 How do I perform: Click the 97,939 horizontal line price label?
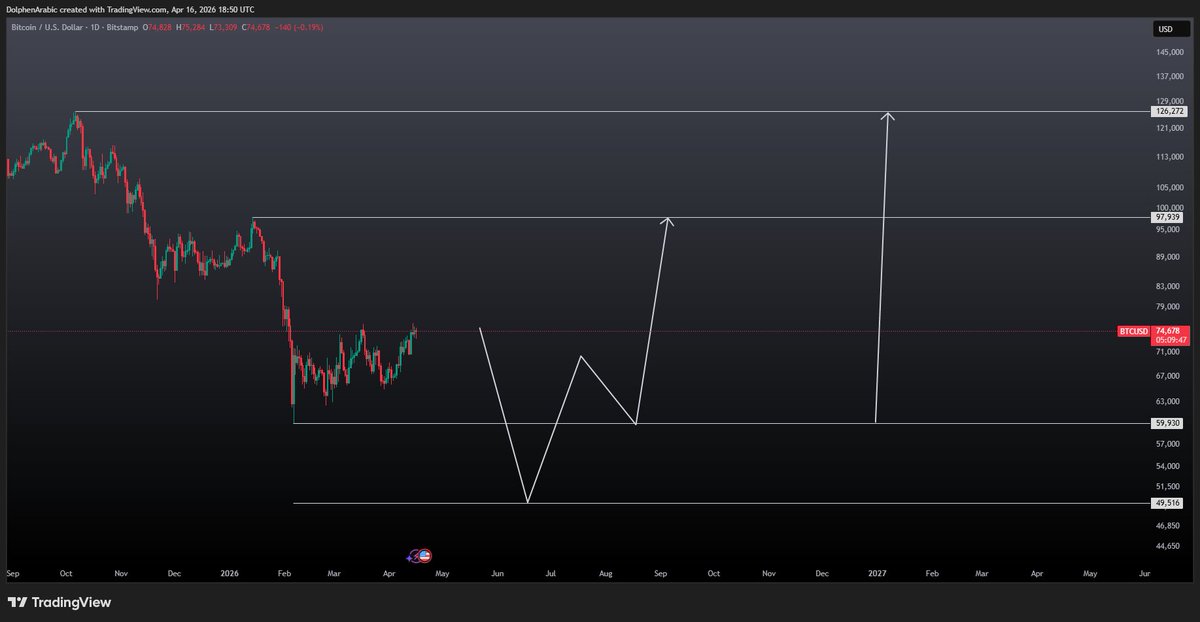(x=1168, y=217)
